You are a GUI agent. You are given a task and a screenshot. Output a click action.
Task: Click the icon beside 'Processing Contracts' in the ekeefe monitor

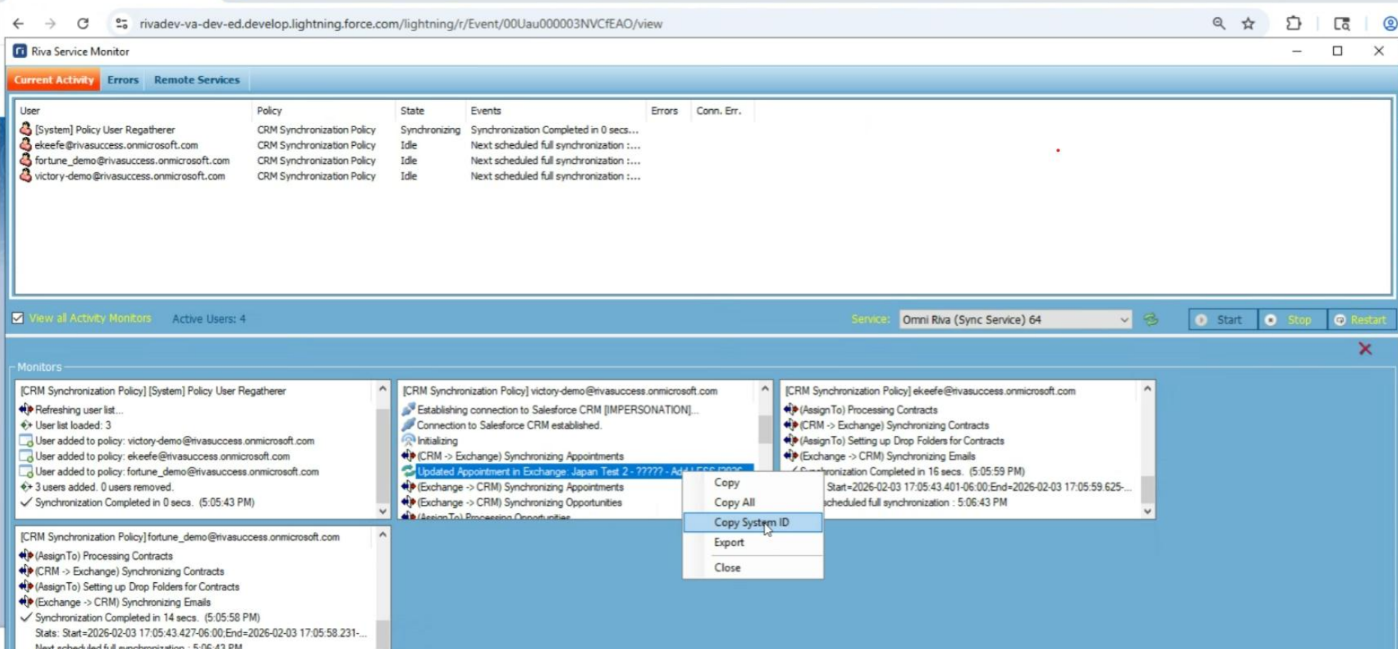(791, 410)
